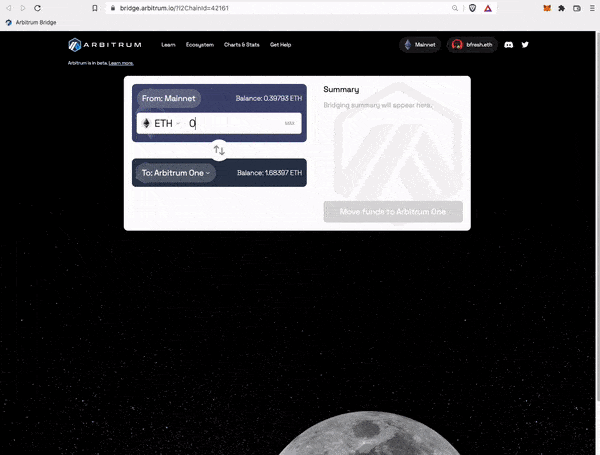Click the Brave rewards triangle icon
The height and width of the screenshot is (455, 600).
488,8
